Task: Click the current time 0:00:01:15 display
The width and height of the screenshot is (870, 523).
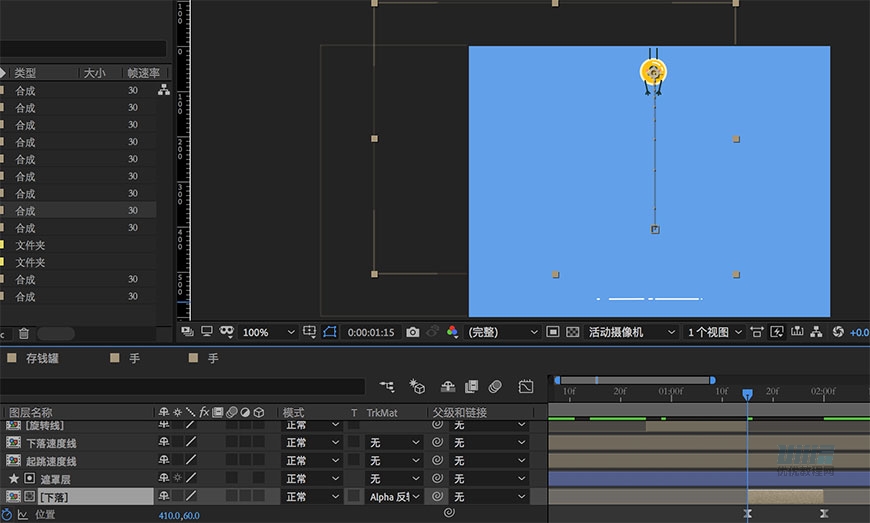Action: 370,332
